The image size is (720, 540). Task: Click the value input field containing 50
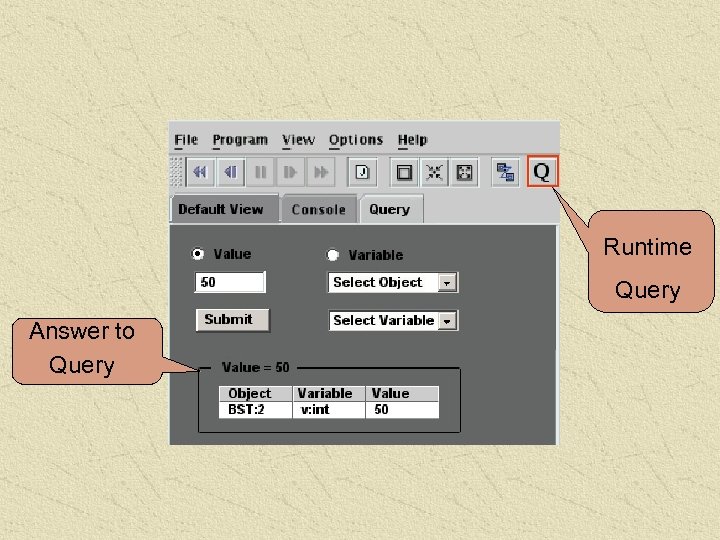[x=230, y=282]
